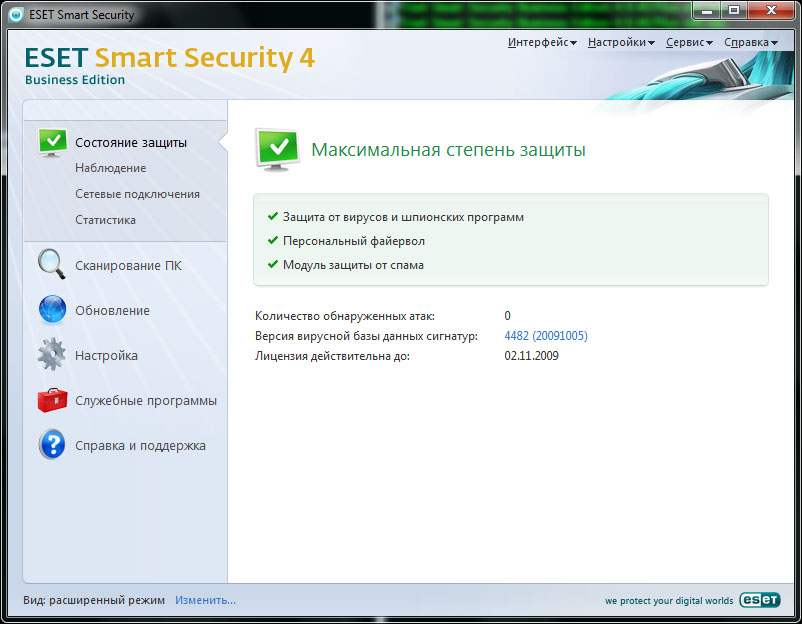This screenshot has height=624, width=802.
Task: Click the blue question mark help icon
Action: click(x=52, y=445)
